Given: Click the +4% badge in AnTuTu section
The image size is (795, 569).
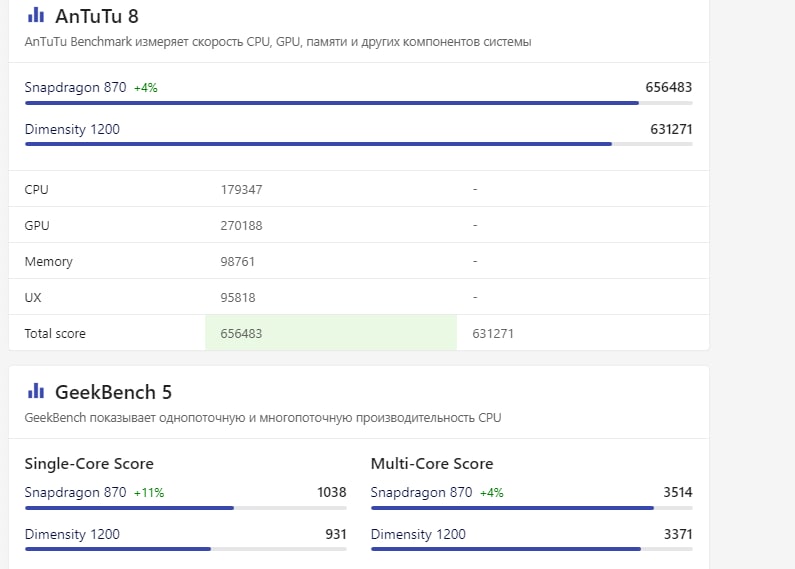Looking at the screenshot, I should pyautogui.click(x=146, y=88).
